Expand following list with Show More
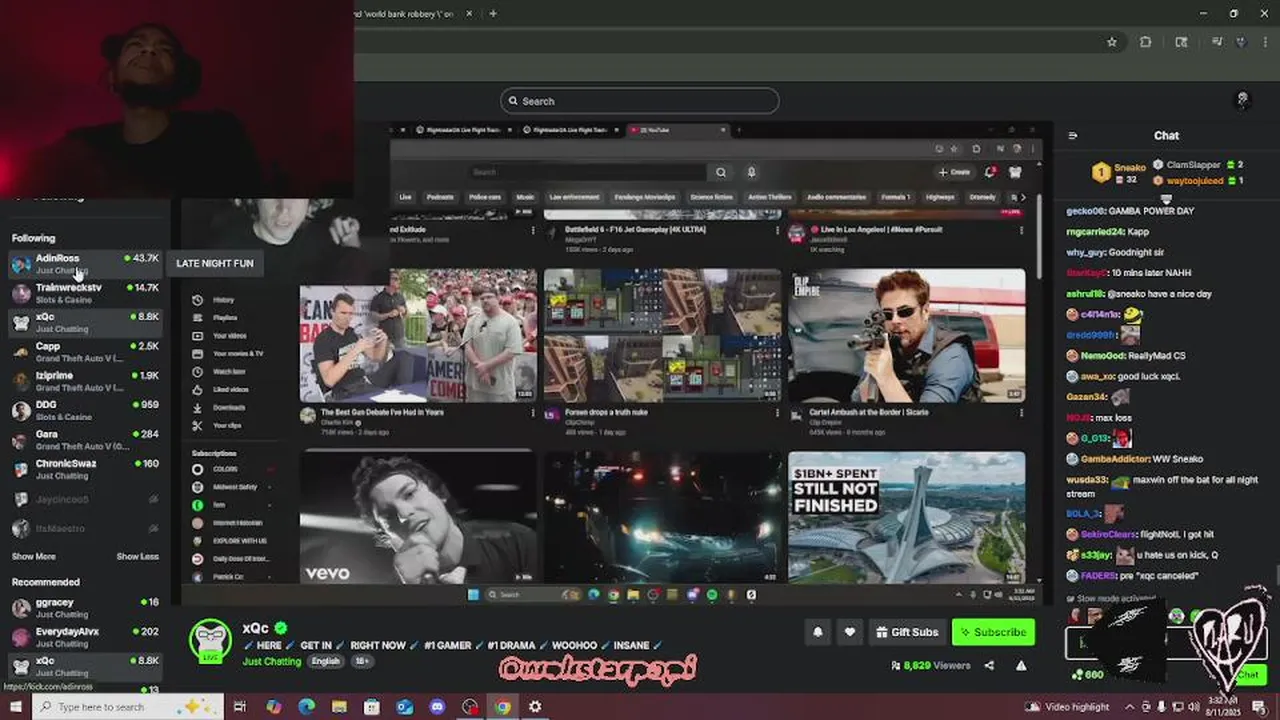The image size is (1280, 720). coord(33,556)
